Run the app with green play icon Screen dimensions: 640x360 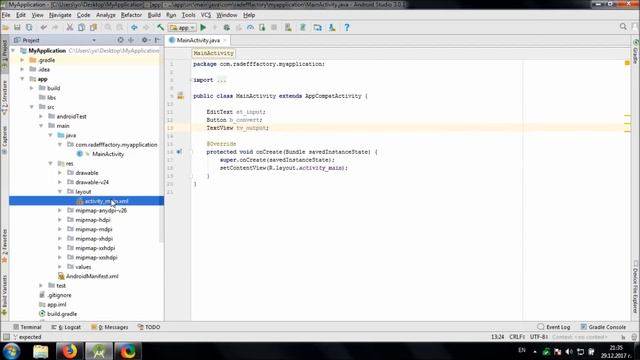[x=203, y=27]
